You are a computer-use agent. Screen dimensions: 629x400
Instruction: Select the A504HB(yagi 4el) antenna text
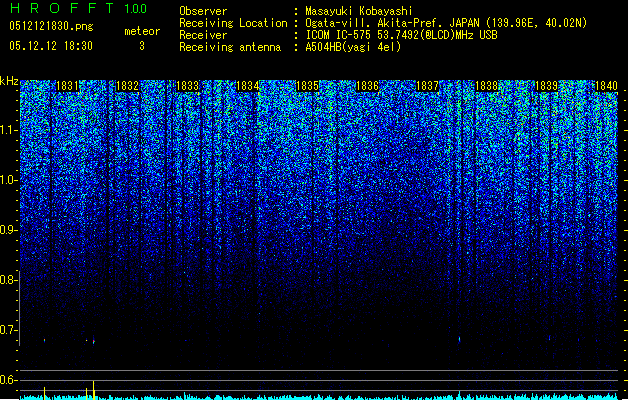click(x=353, y=47)
